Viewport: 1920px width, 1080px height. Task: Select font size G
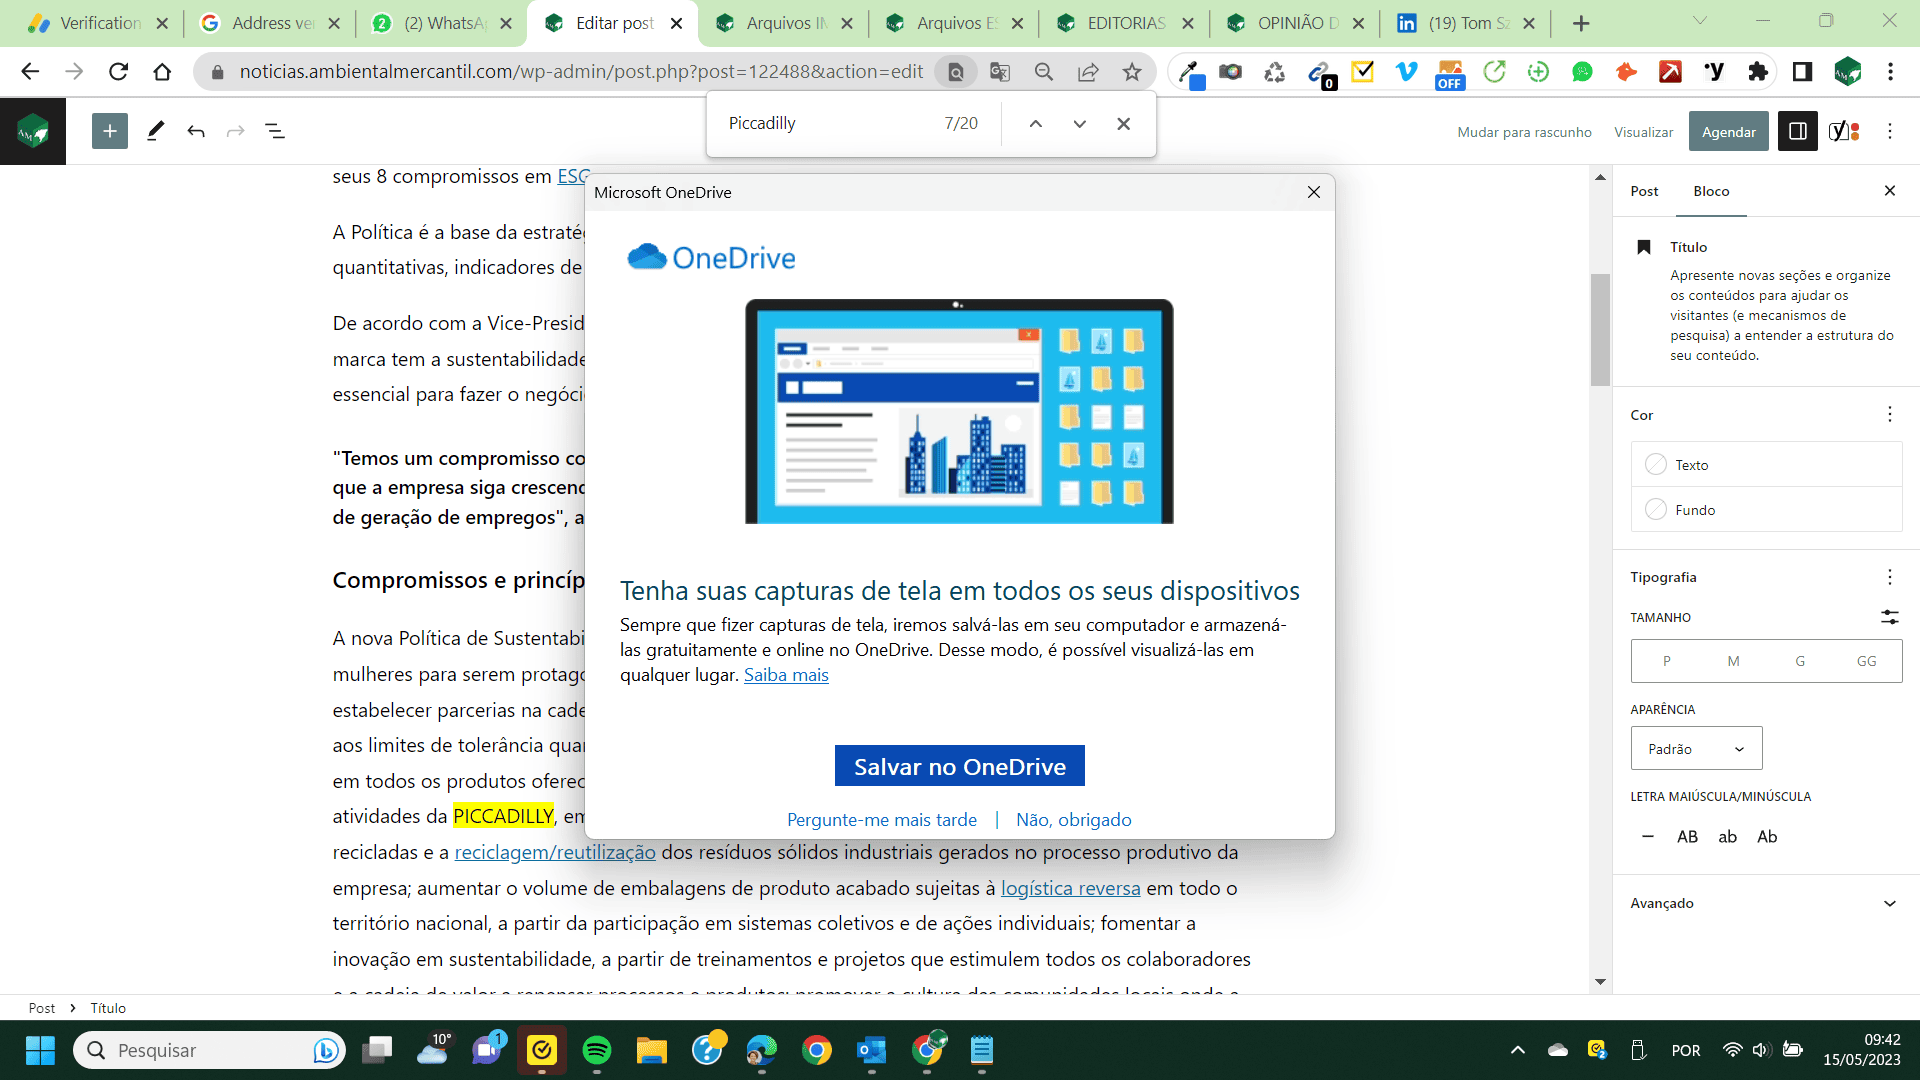1800,661
